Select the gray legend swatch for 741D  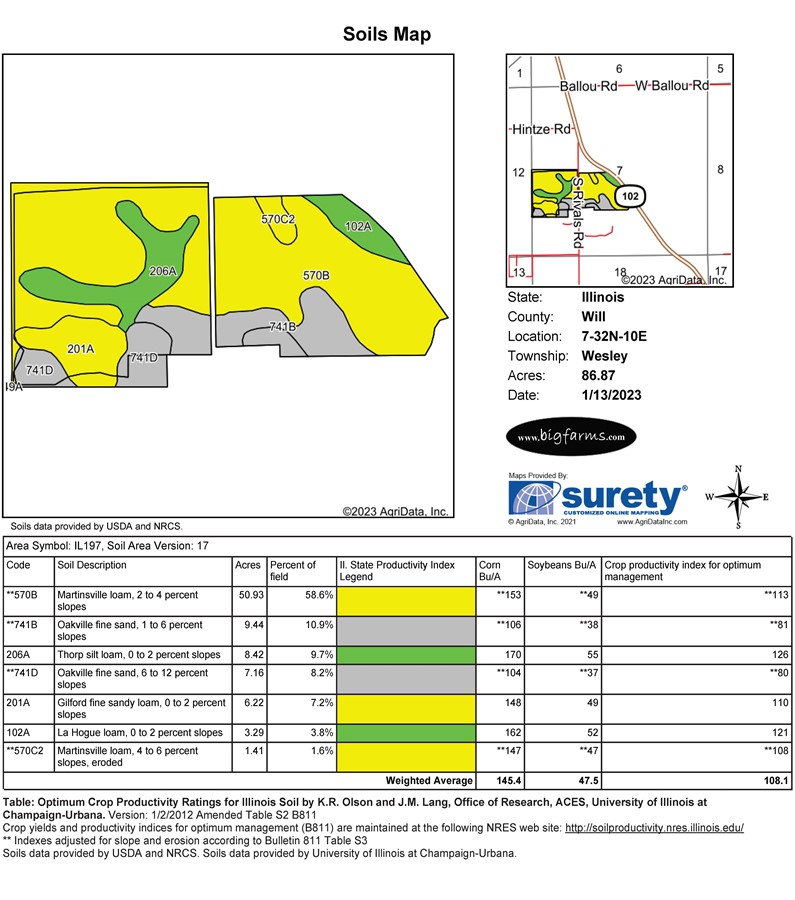coord(406,679)
